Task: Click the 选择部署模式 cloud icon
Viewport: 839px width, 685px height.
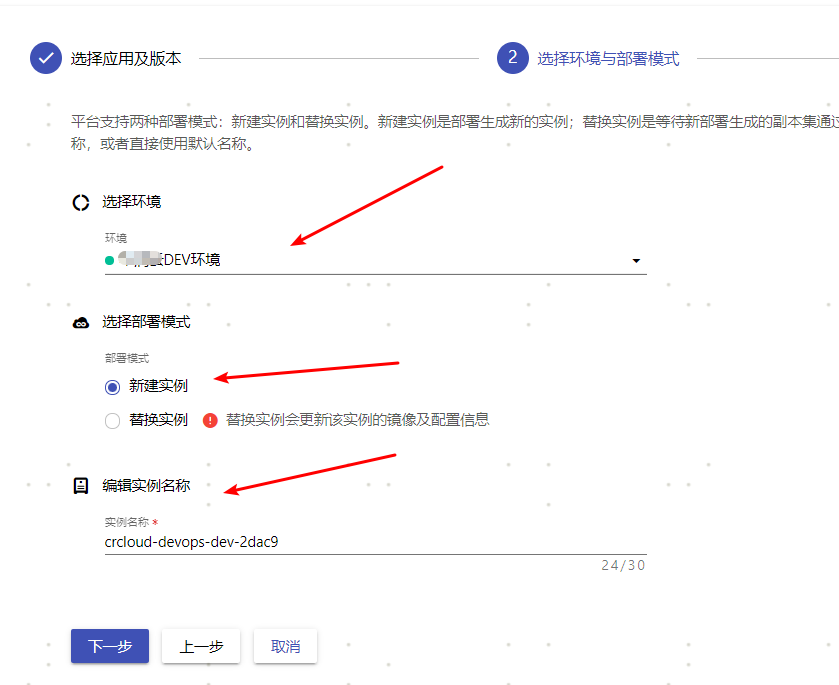Action: tap(81, 323)
